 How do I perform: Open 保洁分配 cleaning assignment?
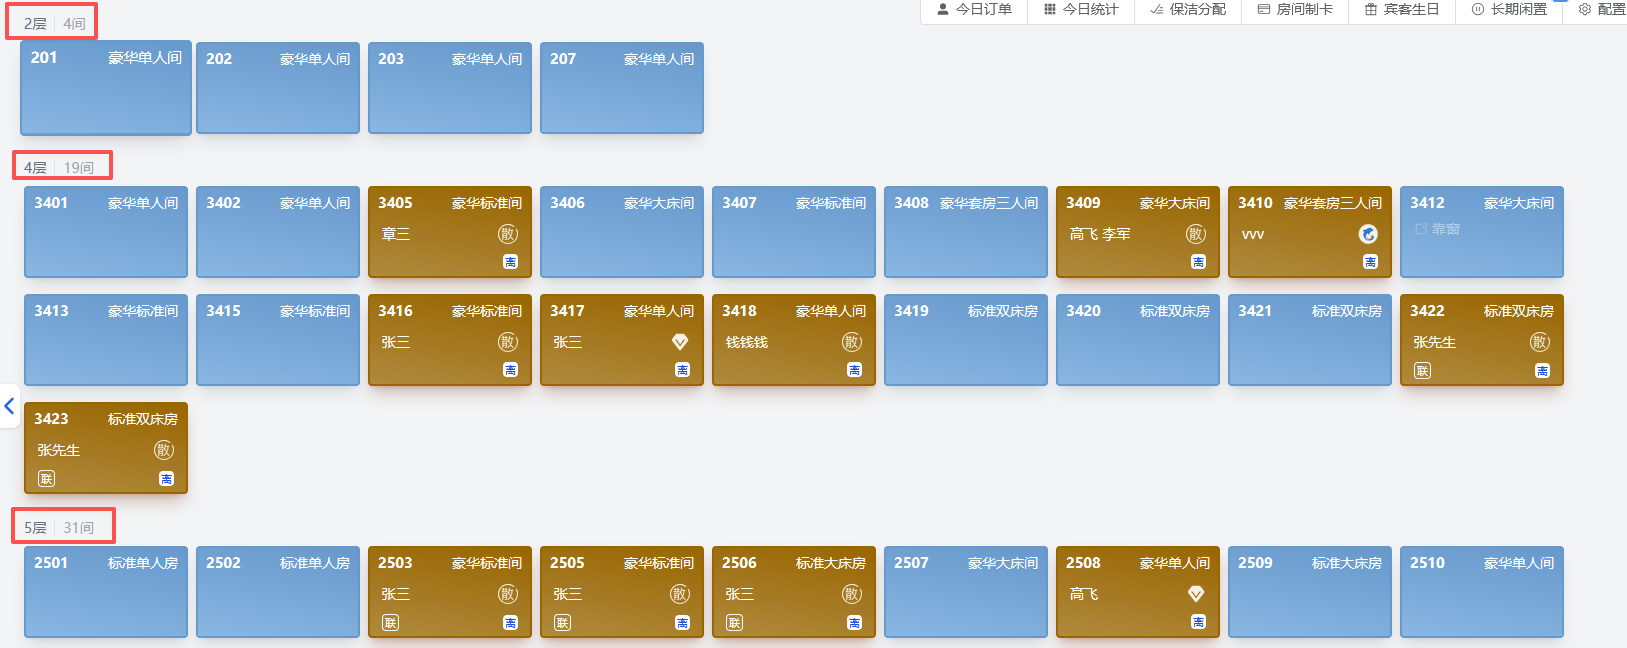[1188, 9]
